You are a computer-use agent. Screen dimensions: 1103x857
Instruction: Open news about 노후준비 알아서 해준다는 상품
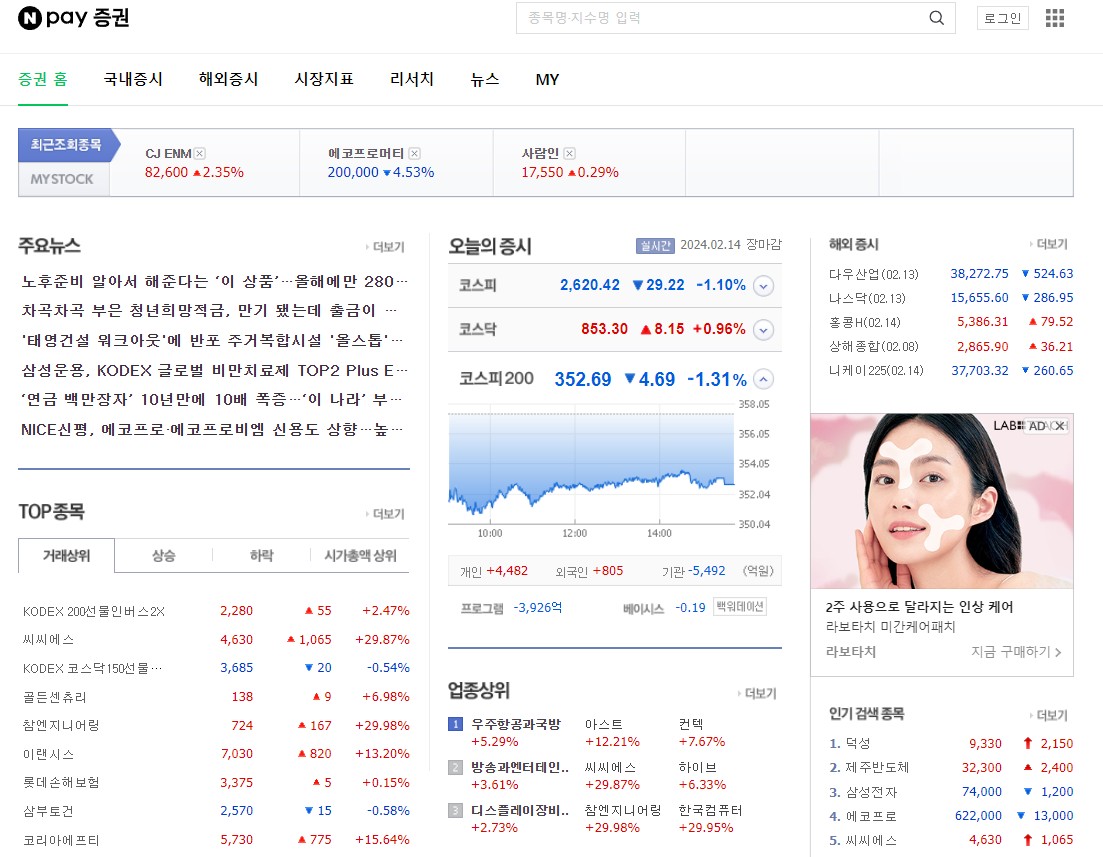click(215, 281)
